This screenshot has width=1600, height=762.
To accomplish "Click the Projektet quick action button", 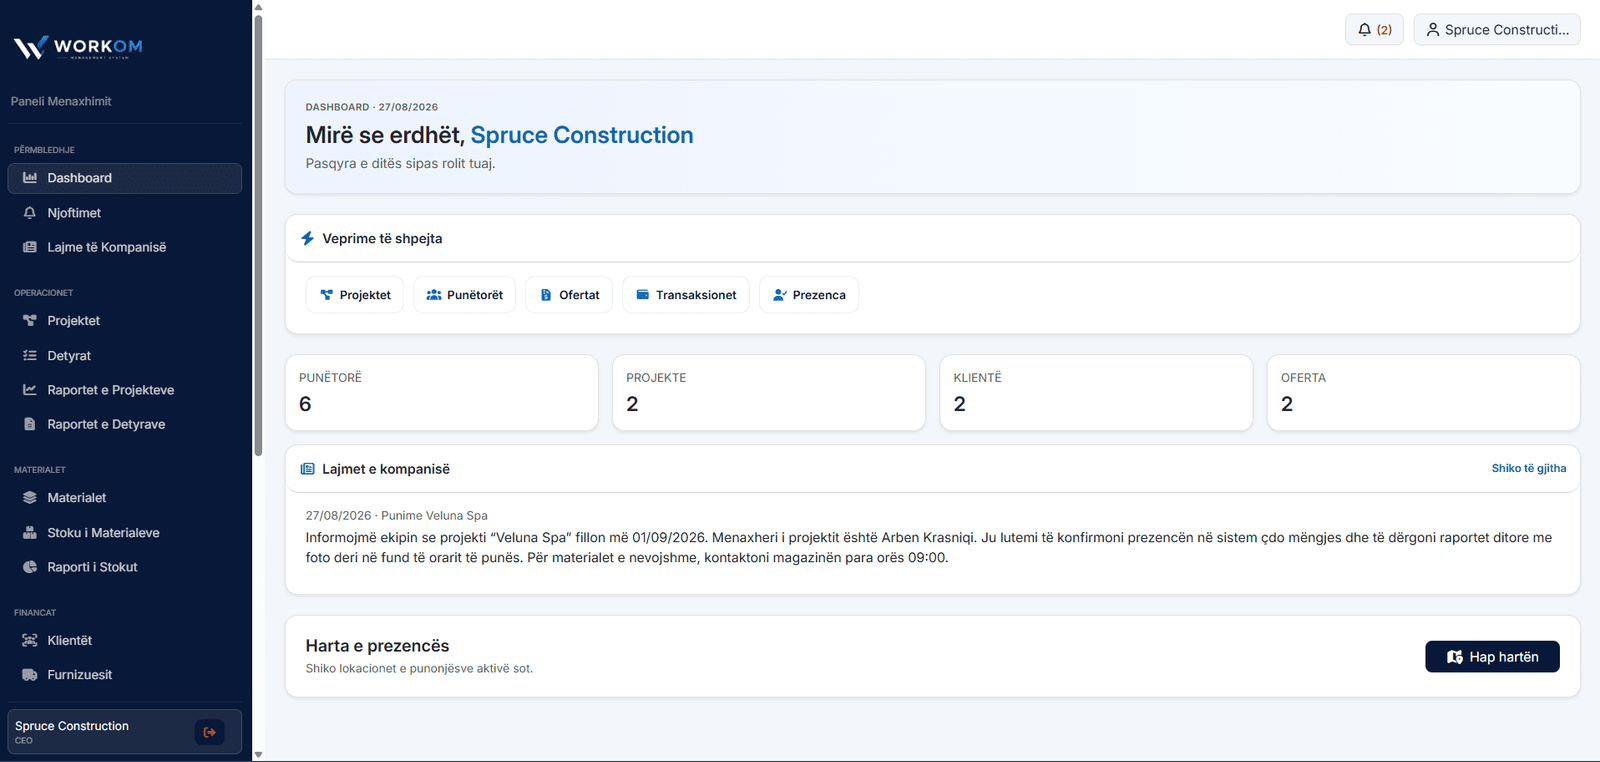I will 355,295.
